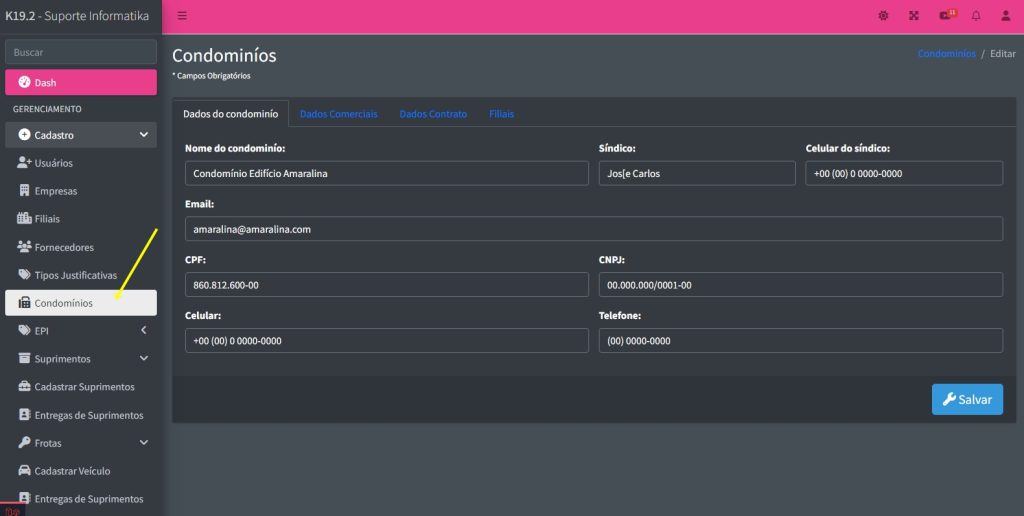Image resolution: width=1024 pixels, height=516 pixels.
Task: Open Tipos Justificativas in the sidebar
Action: point(75,275)
